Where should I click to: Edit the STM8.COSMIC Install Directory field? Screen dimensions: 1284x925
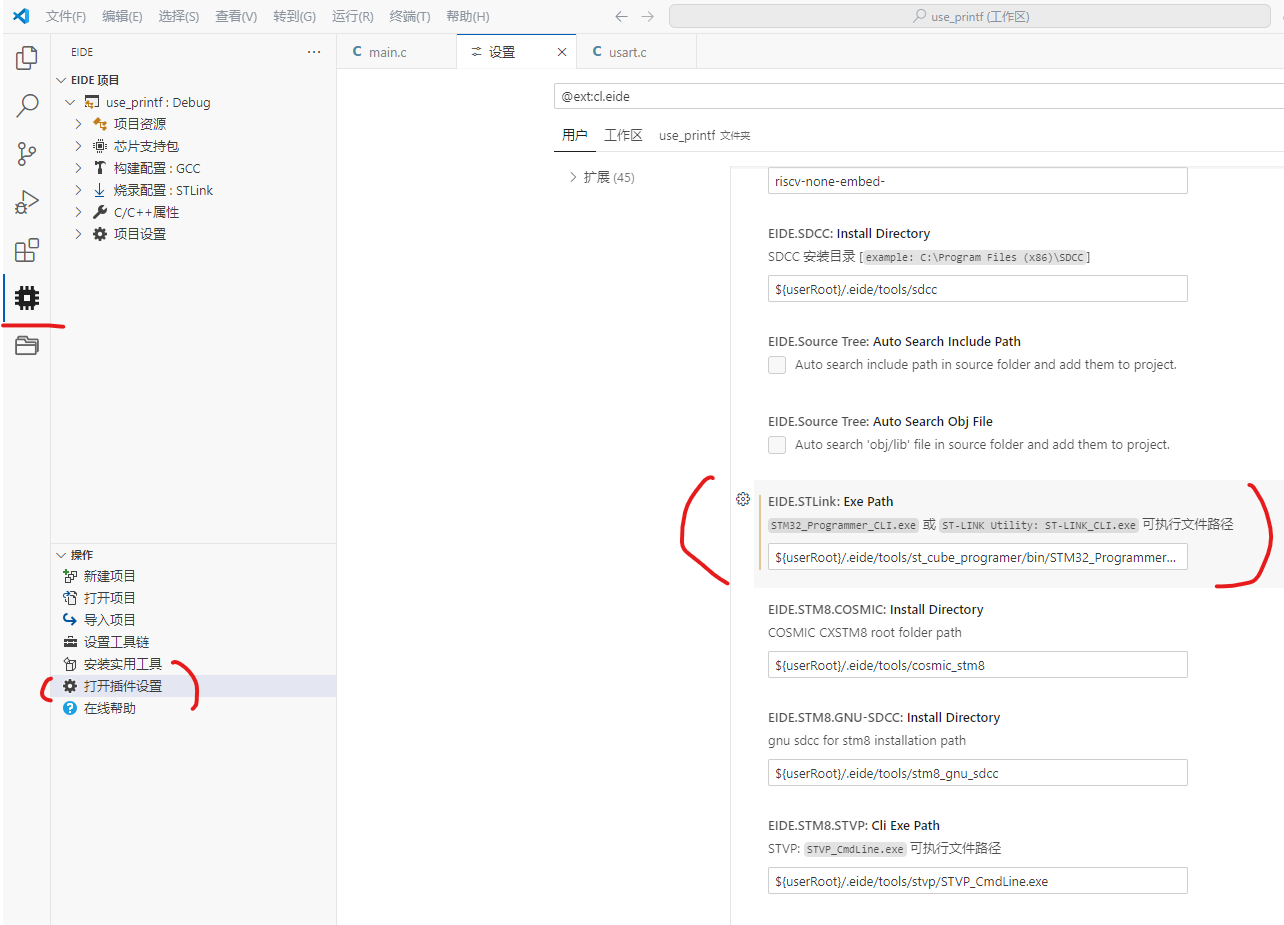tap(978, 665)
